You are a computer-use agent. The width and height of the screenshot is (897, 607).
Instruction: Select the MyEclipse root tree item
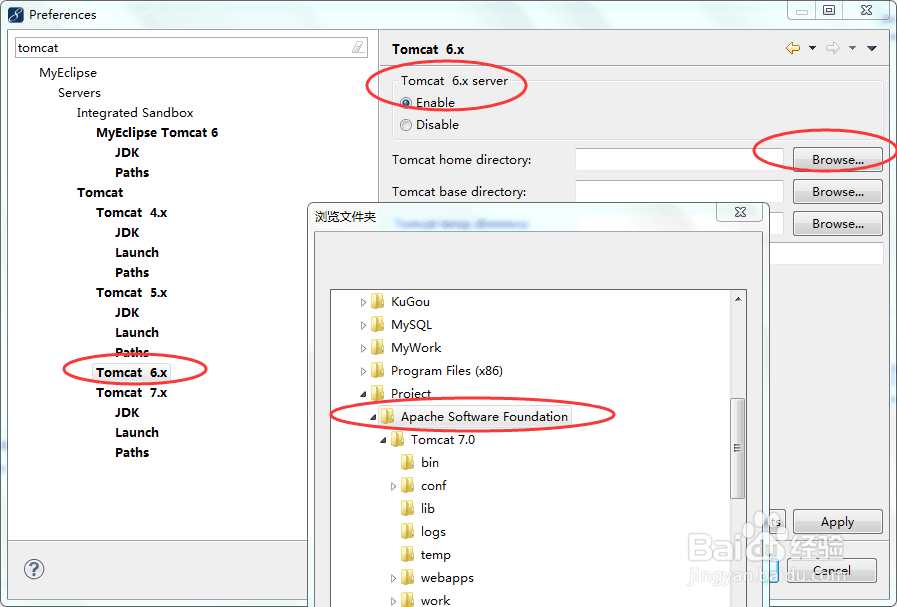pos(68,73)
